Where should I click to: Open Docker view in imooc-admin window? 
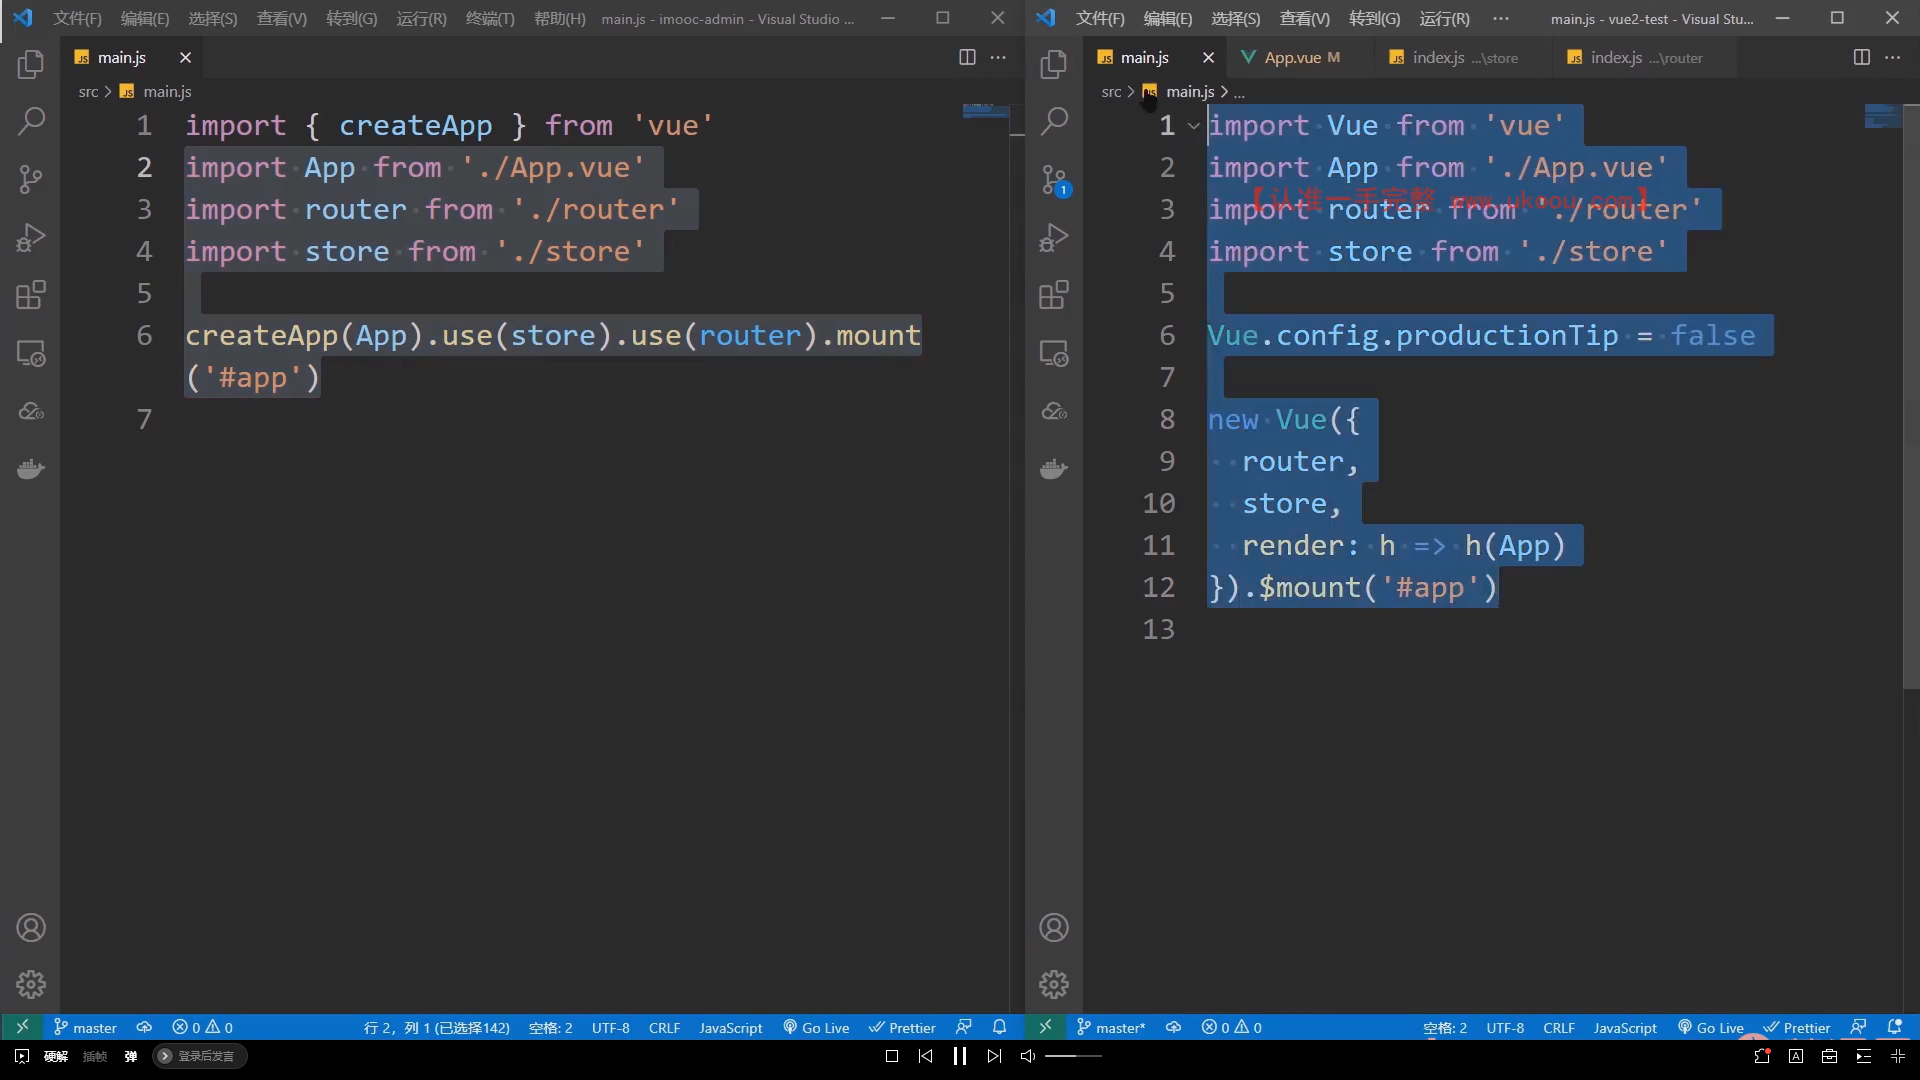click(x=31, y=468)
